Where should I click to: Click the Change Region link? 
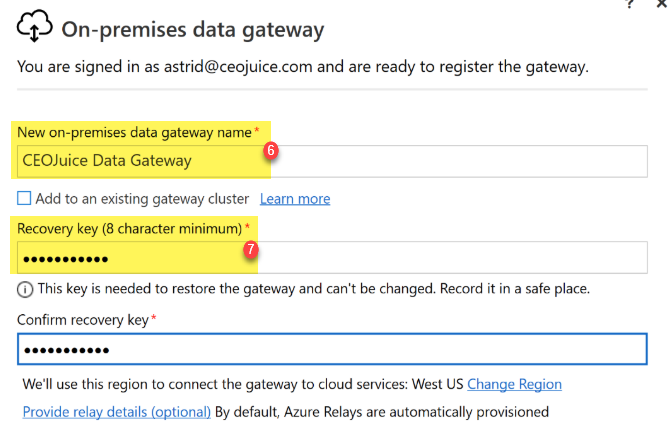click(514, 384)
